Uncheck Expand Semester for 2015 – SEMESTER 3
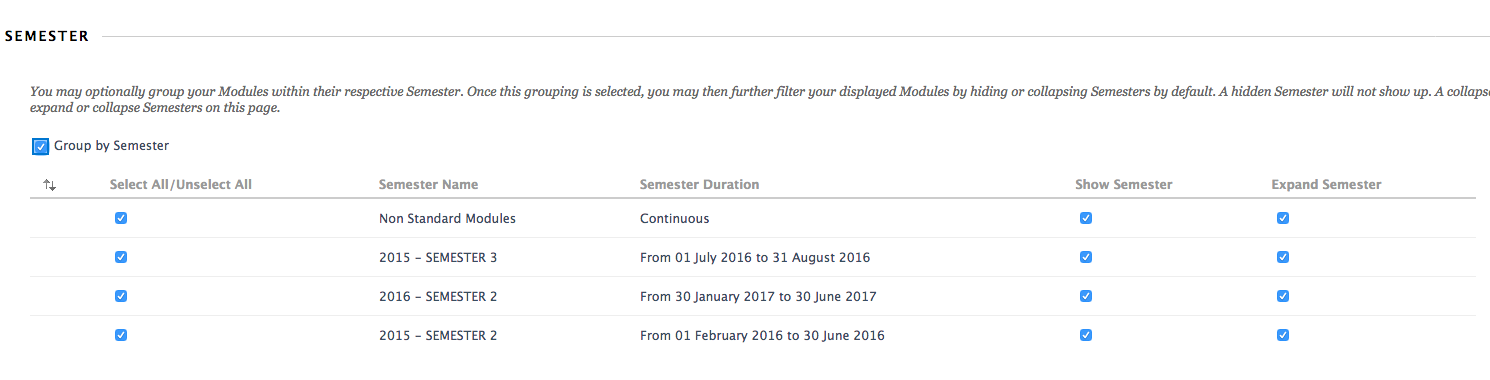Viewport: 1490px width, 380px height. (x=1283, y=257)
